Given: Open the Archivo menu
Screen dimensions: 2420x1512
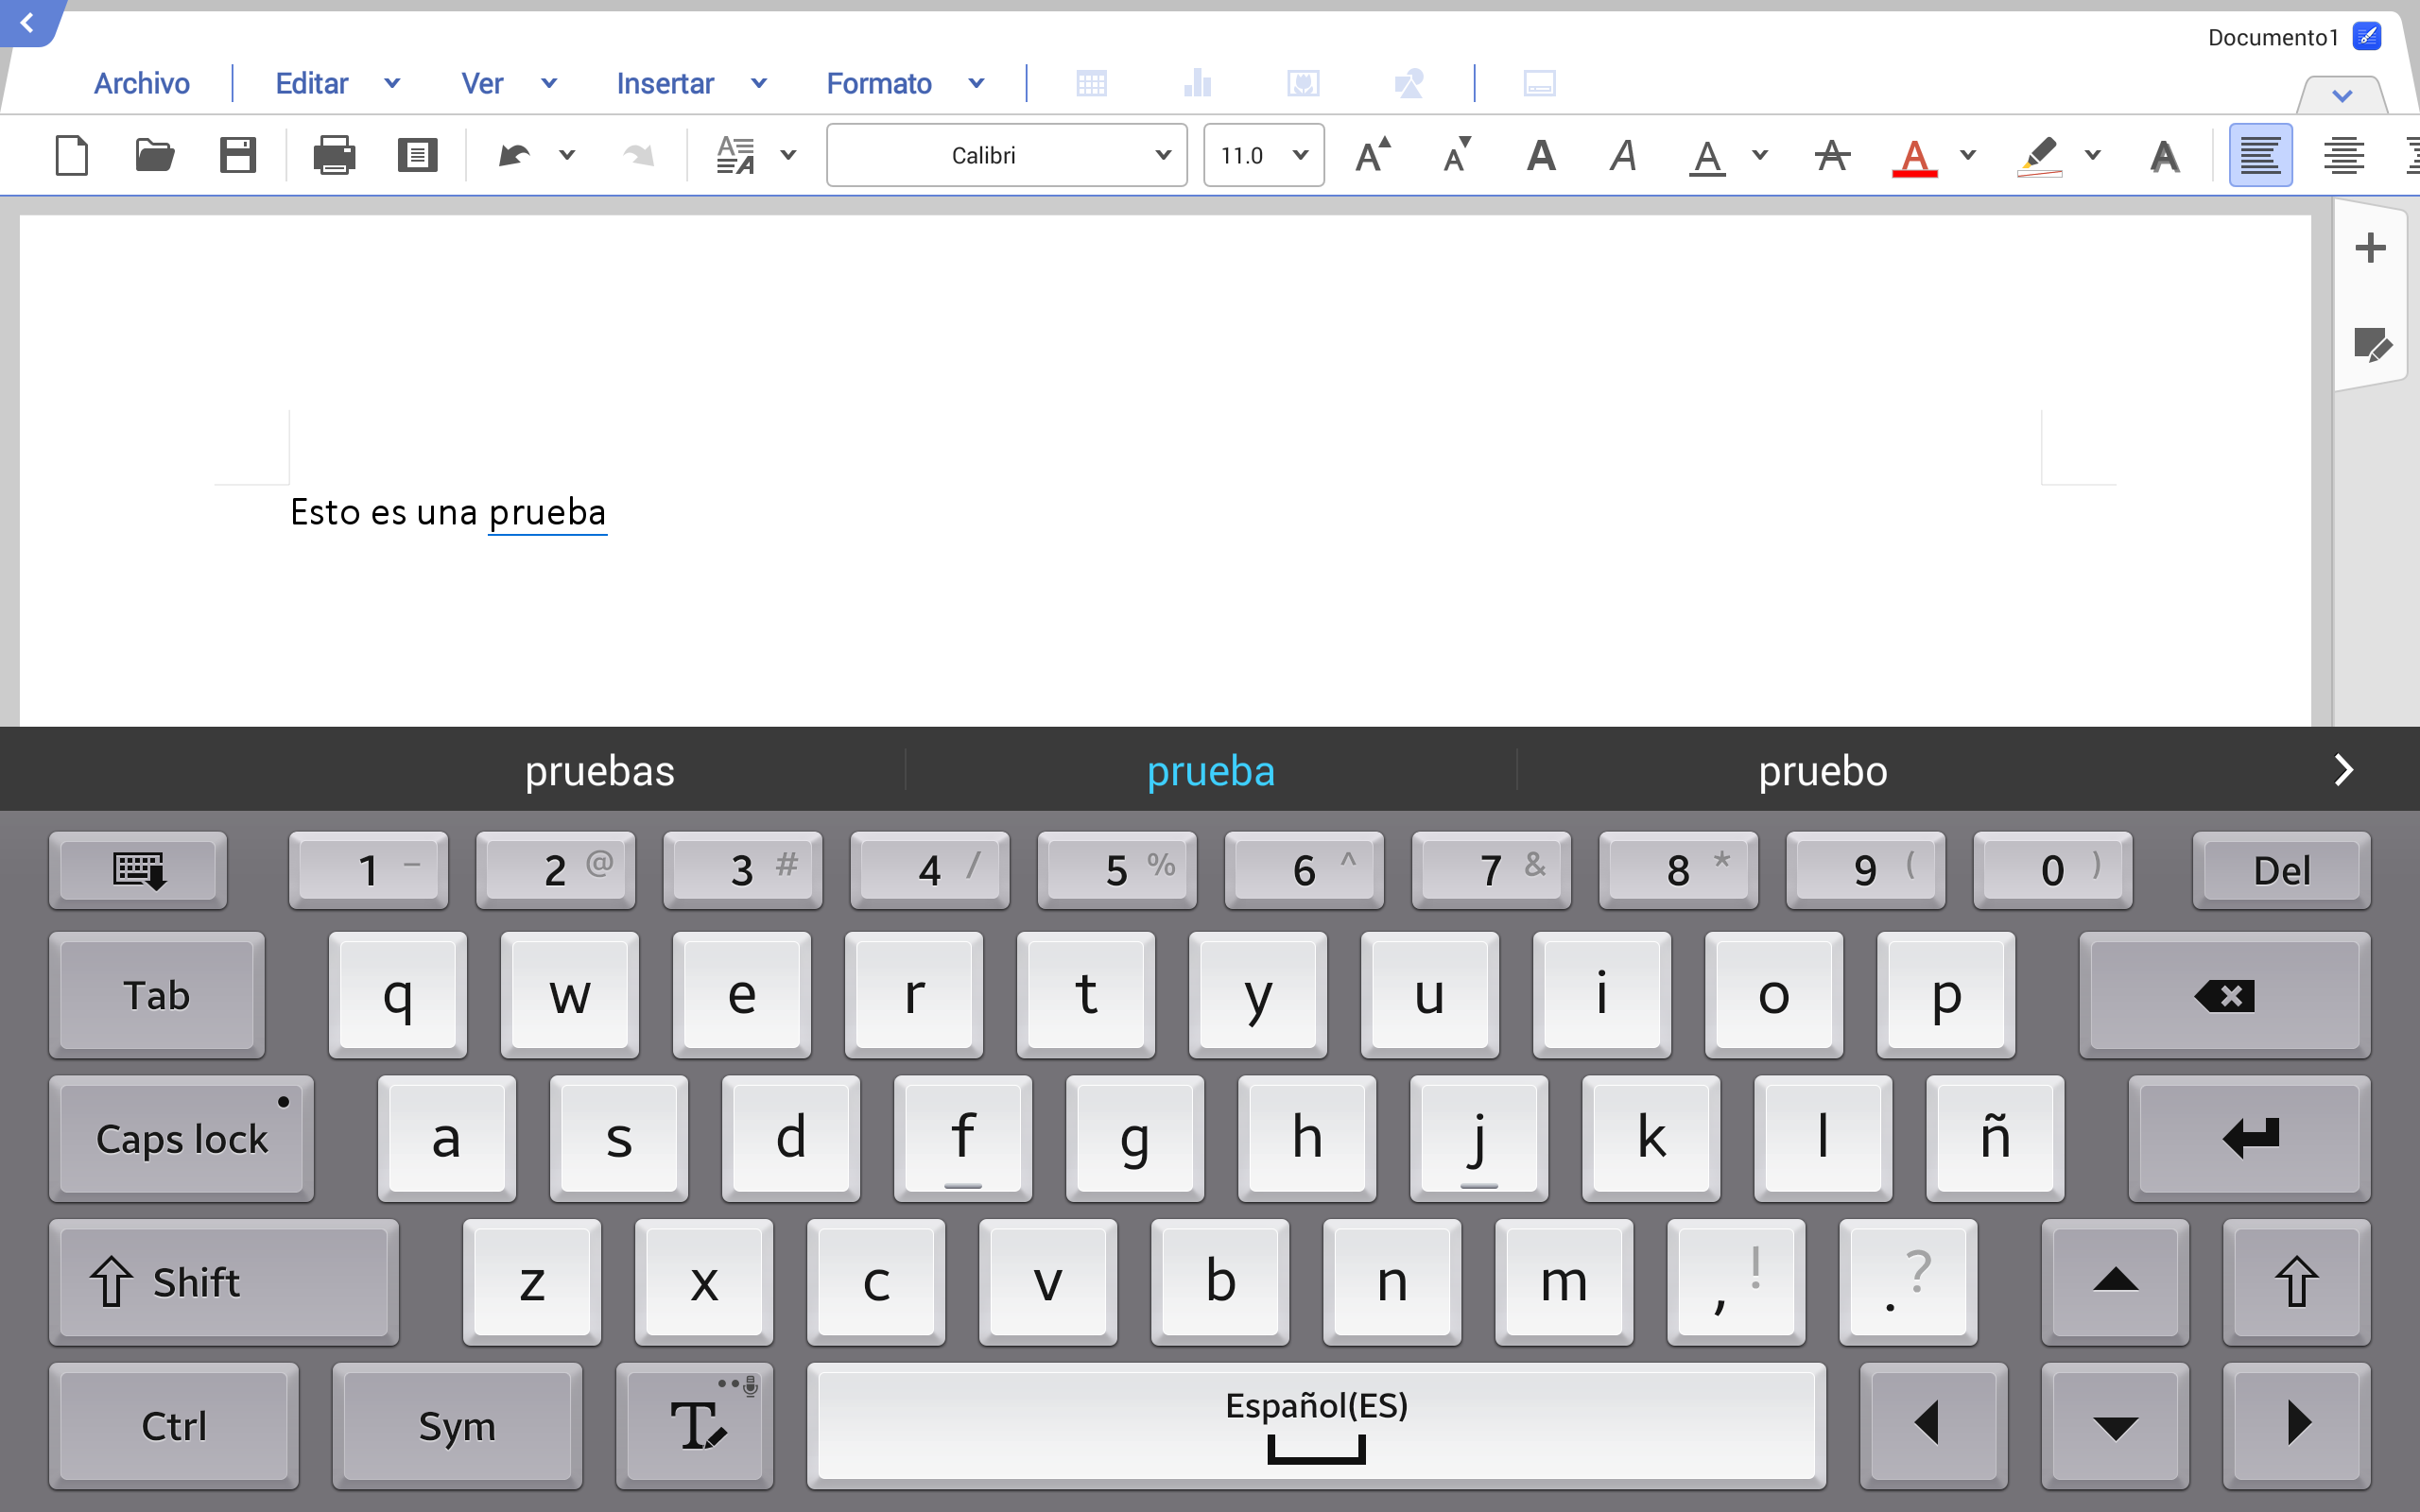Looking at the screenshot, I should 141,83.
